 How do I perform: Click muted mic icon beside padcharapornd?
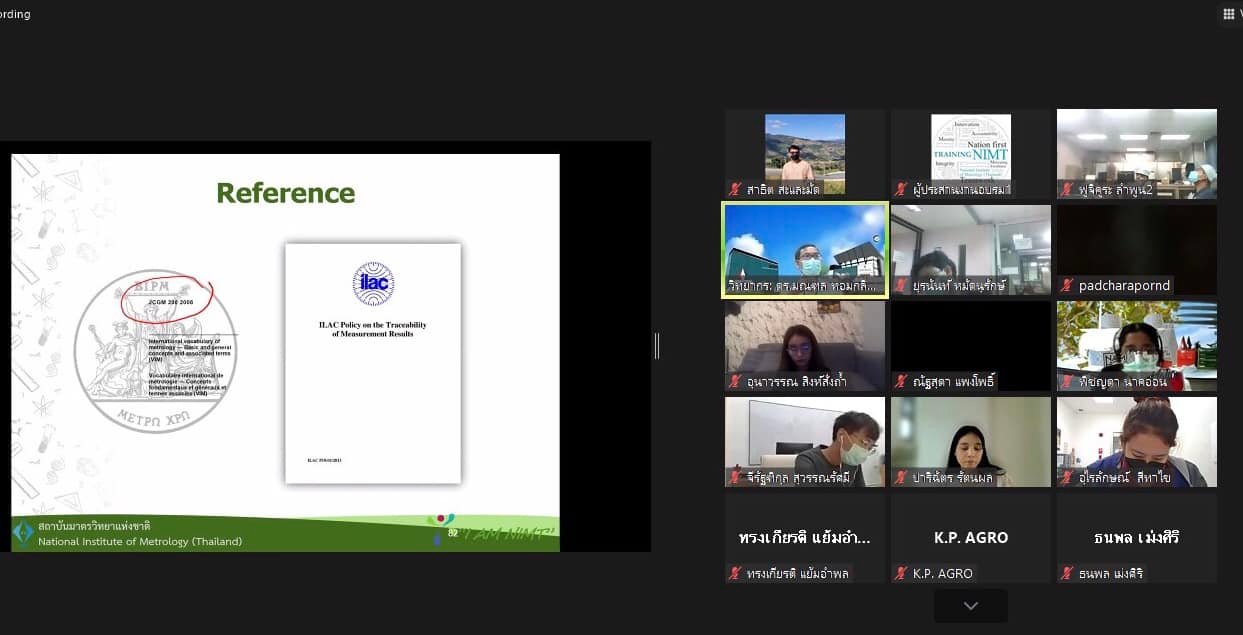coord(1068,286)
